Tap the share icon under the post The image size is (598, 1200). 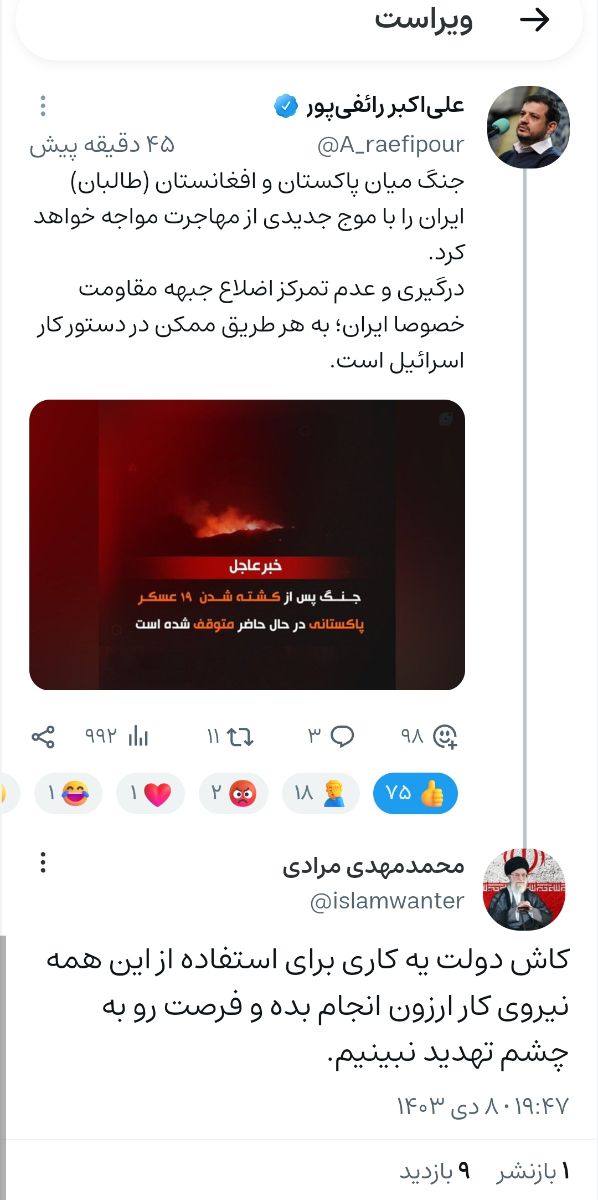point(43,737)
